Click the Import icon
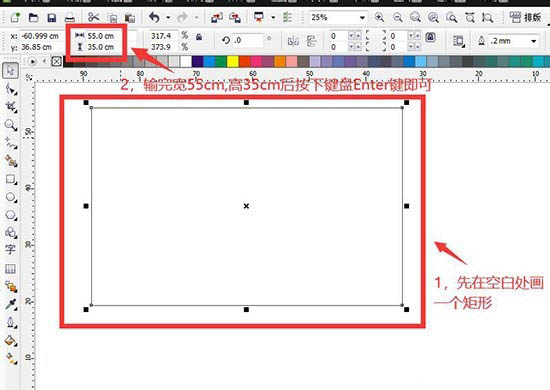This screenshot has width=550, height=390. [217, 17]
